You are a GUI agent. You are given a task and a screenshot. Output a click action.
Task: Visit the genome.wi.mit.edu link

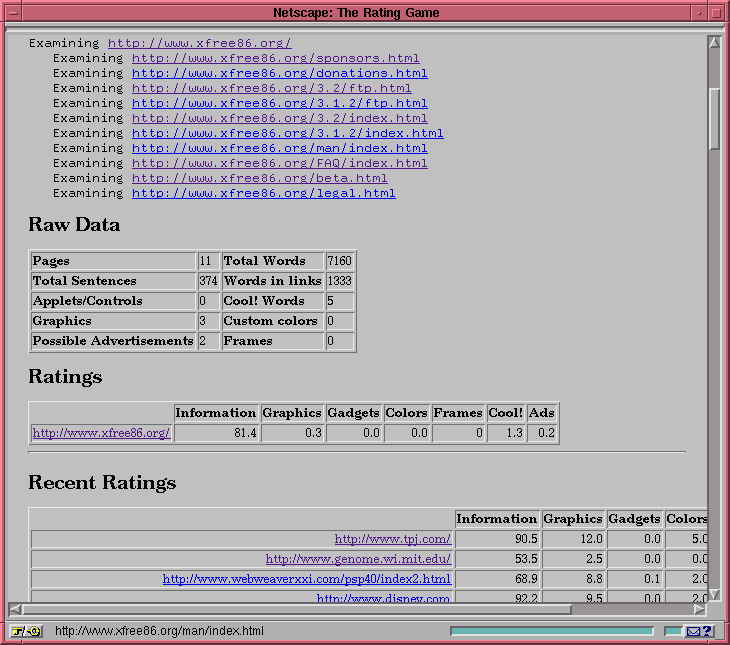click(358, 559)
